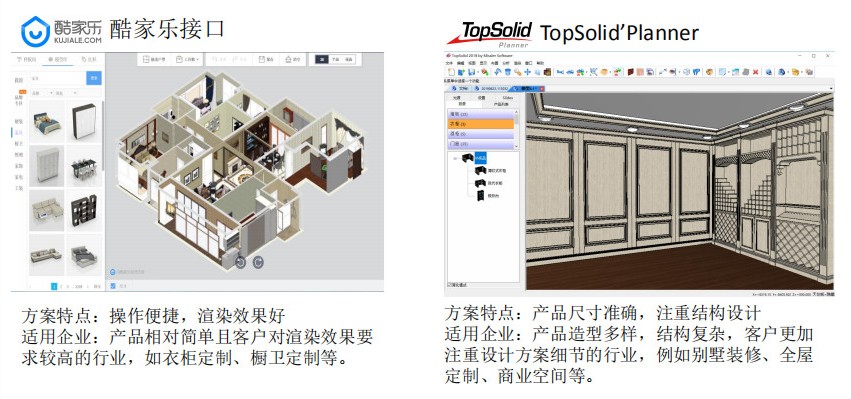This screenshot has width=851, height=399.
Task: Click the new document icon in TopSolid toolbar
Action: 451,72
